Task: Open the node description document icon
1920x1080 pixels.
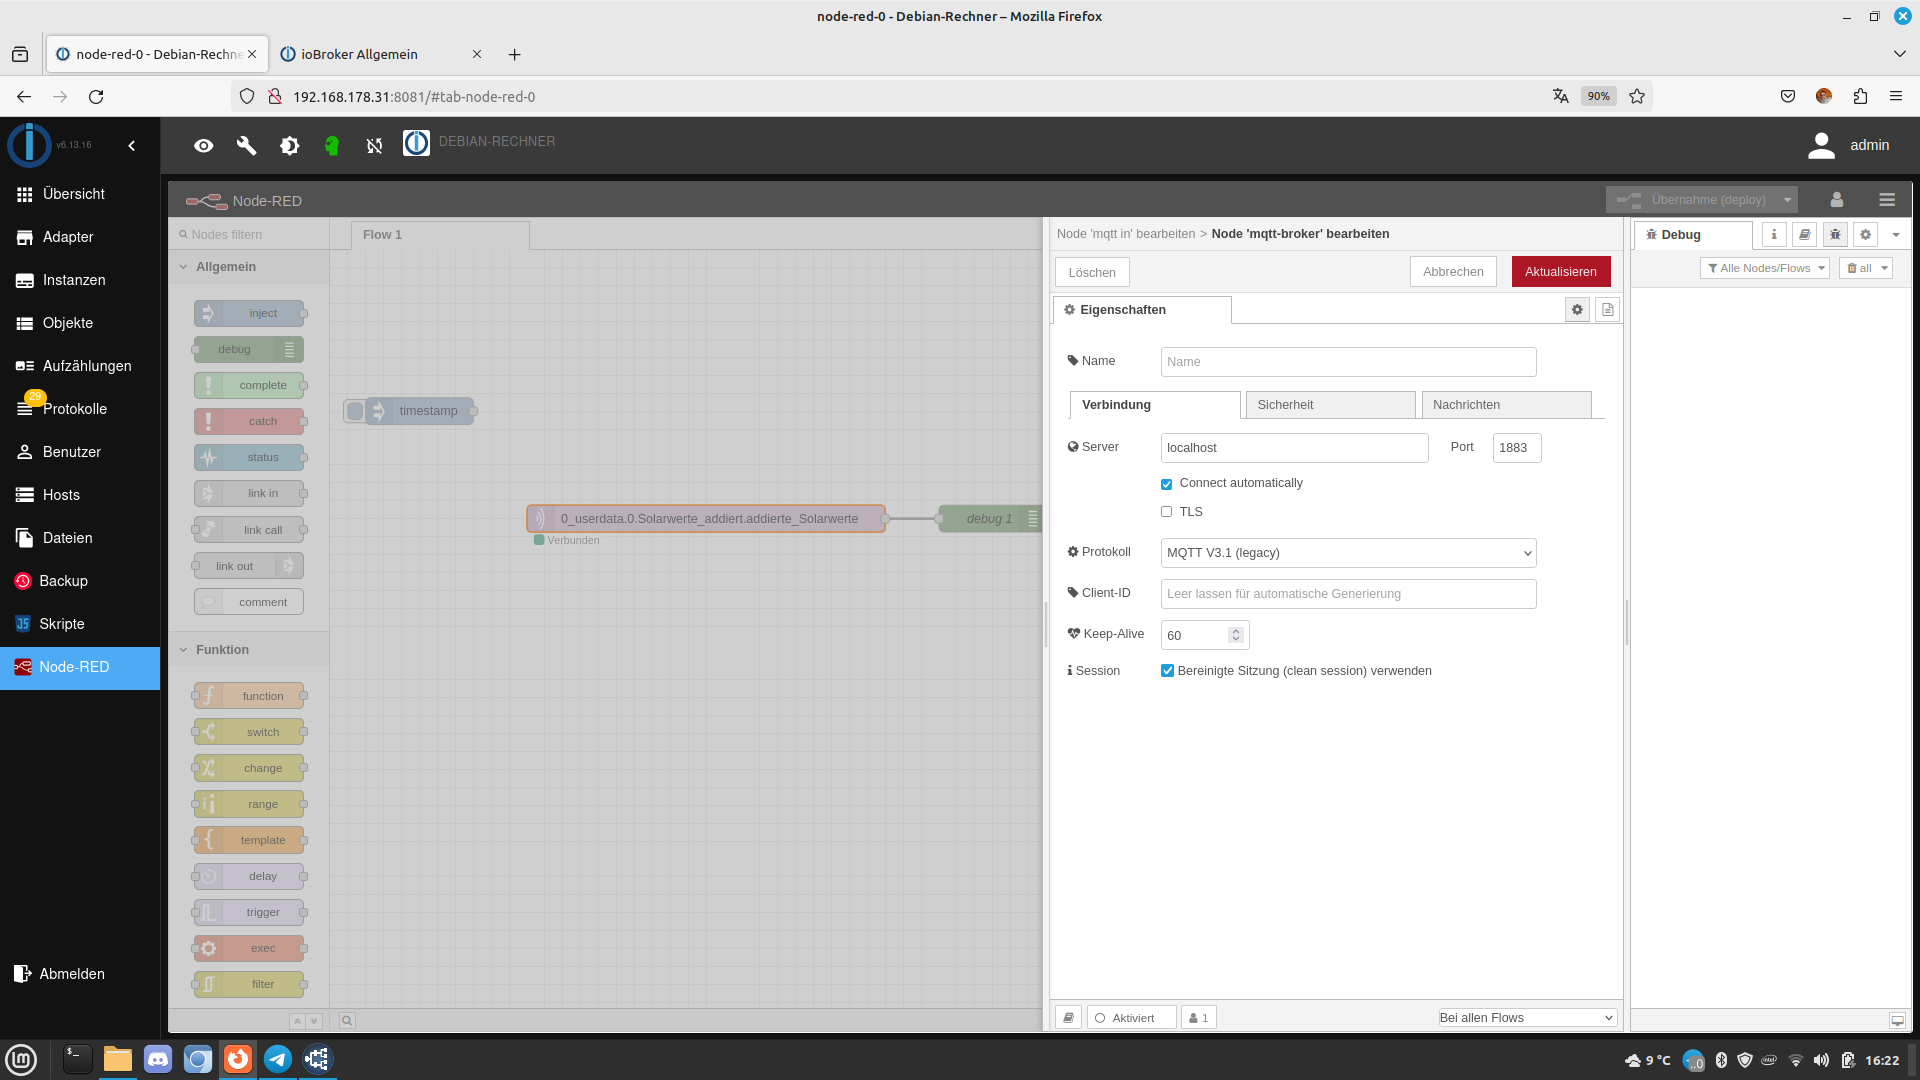Action: pyautogui.click(x=1607, y=310)
